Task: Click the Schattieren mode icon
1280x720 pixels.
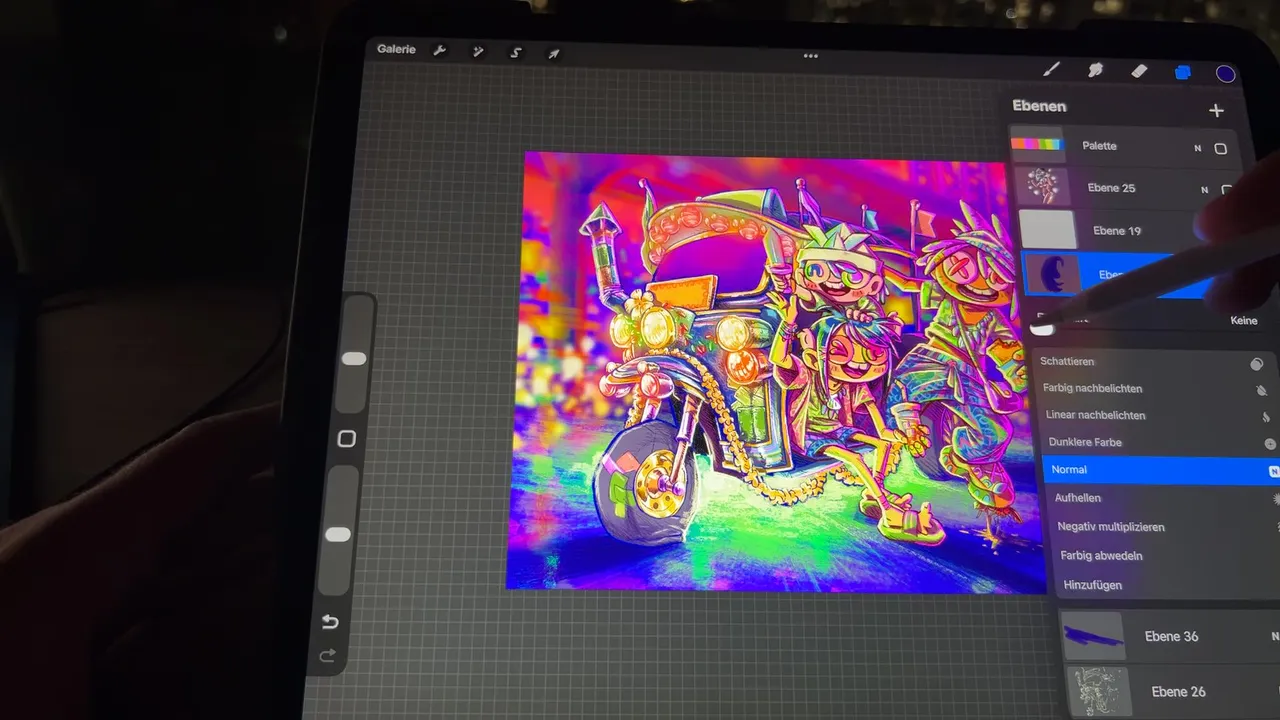Action: [1257, 364]
